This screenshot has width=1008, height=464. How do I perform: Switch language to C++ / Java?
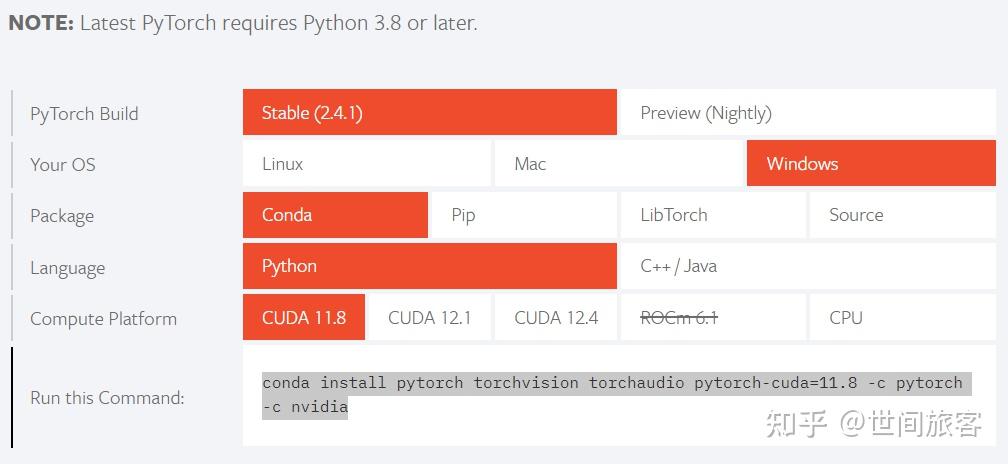(x=807, y=266)
